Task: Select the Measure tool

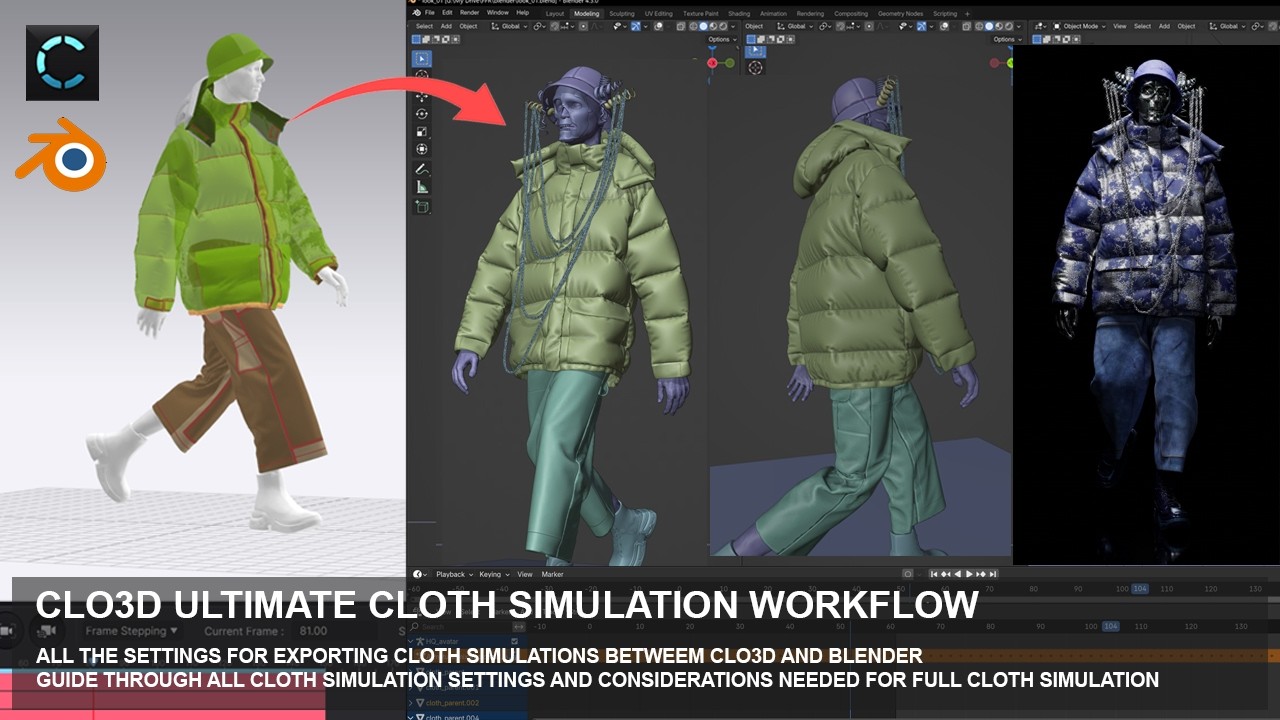Action: tap(422, 186)
